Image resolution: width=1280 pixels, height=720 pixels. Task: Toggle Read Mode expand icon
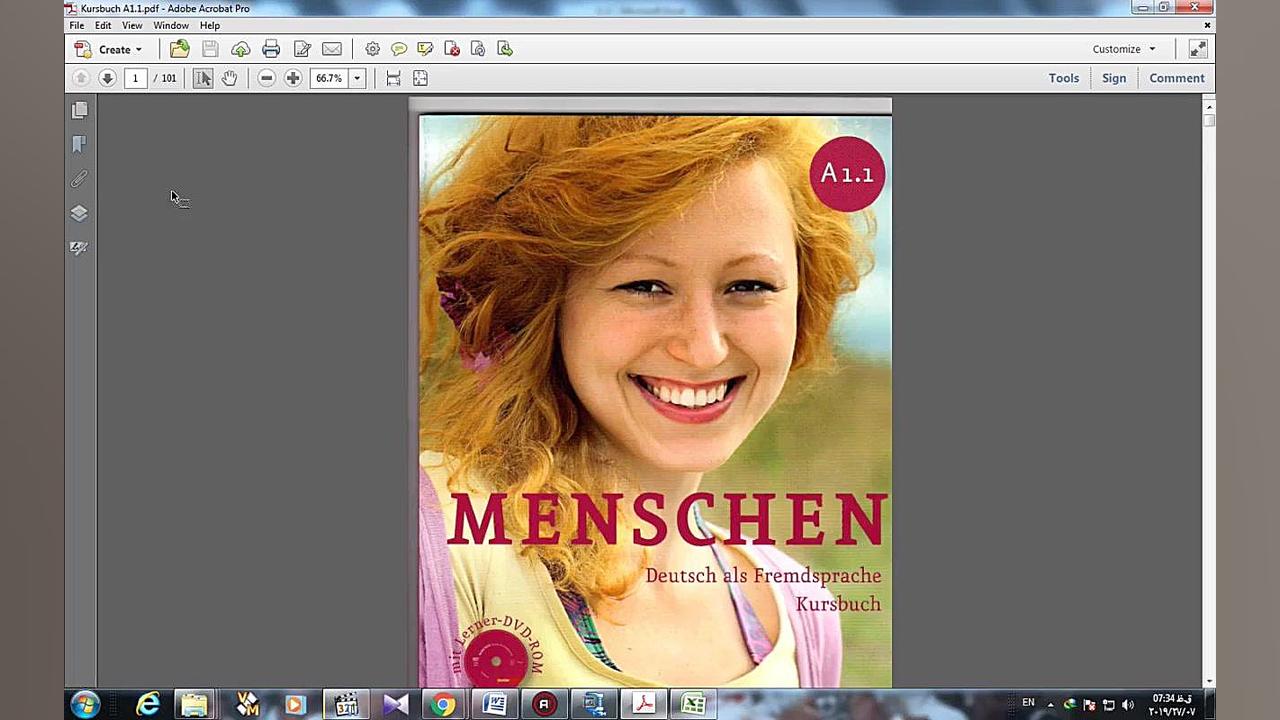pyautogui.click(x=1197, y=49)
